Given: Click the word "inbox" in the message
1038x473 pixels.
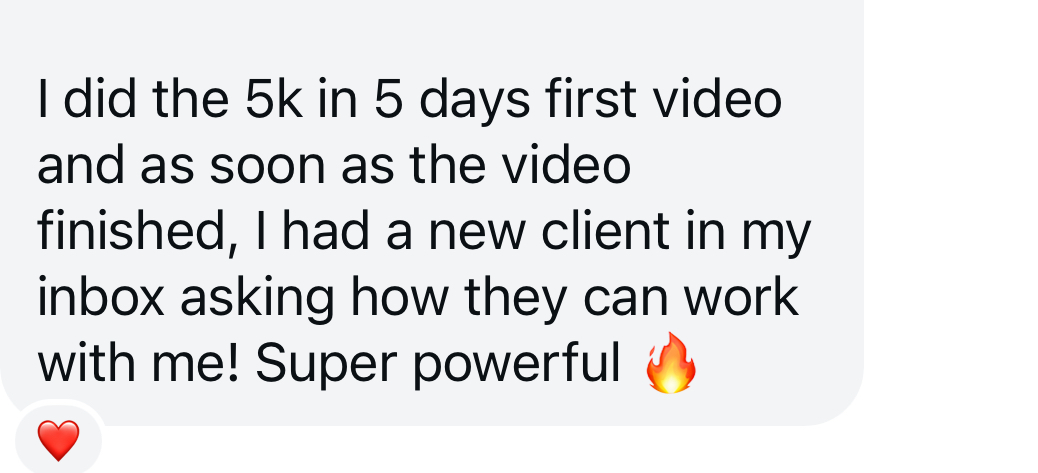Looking at the screenshot, I should (x=101, y=296).
